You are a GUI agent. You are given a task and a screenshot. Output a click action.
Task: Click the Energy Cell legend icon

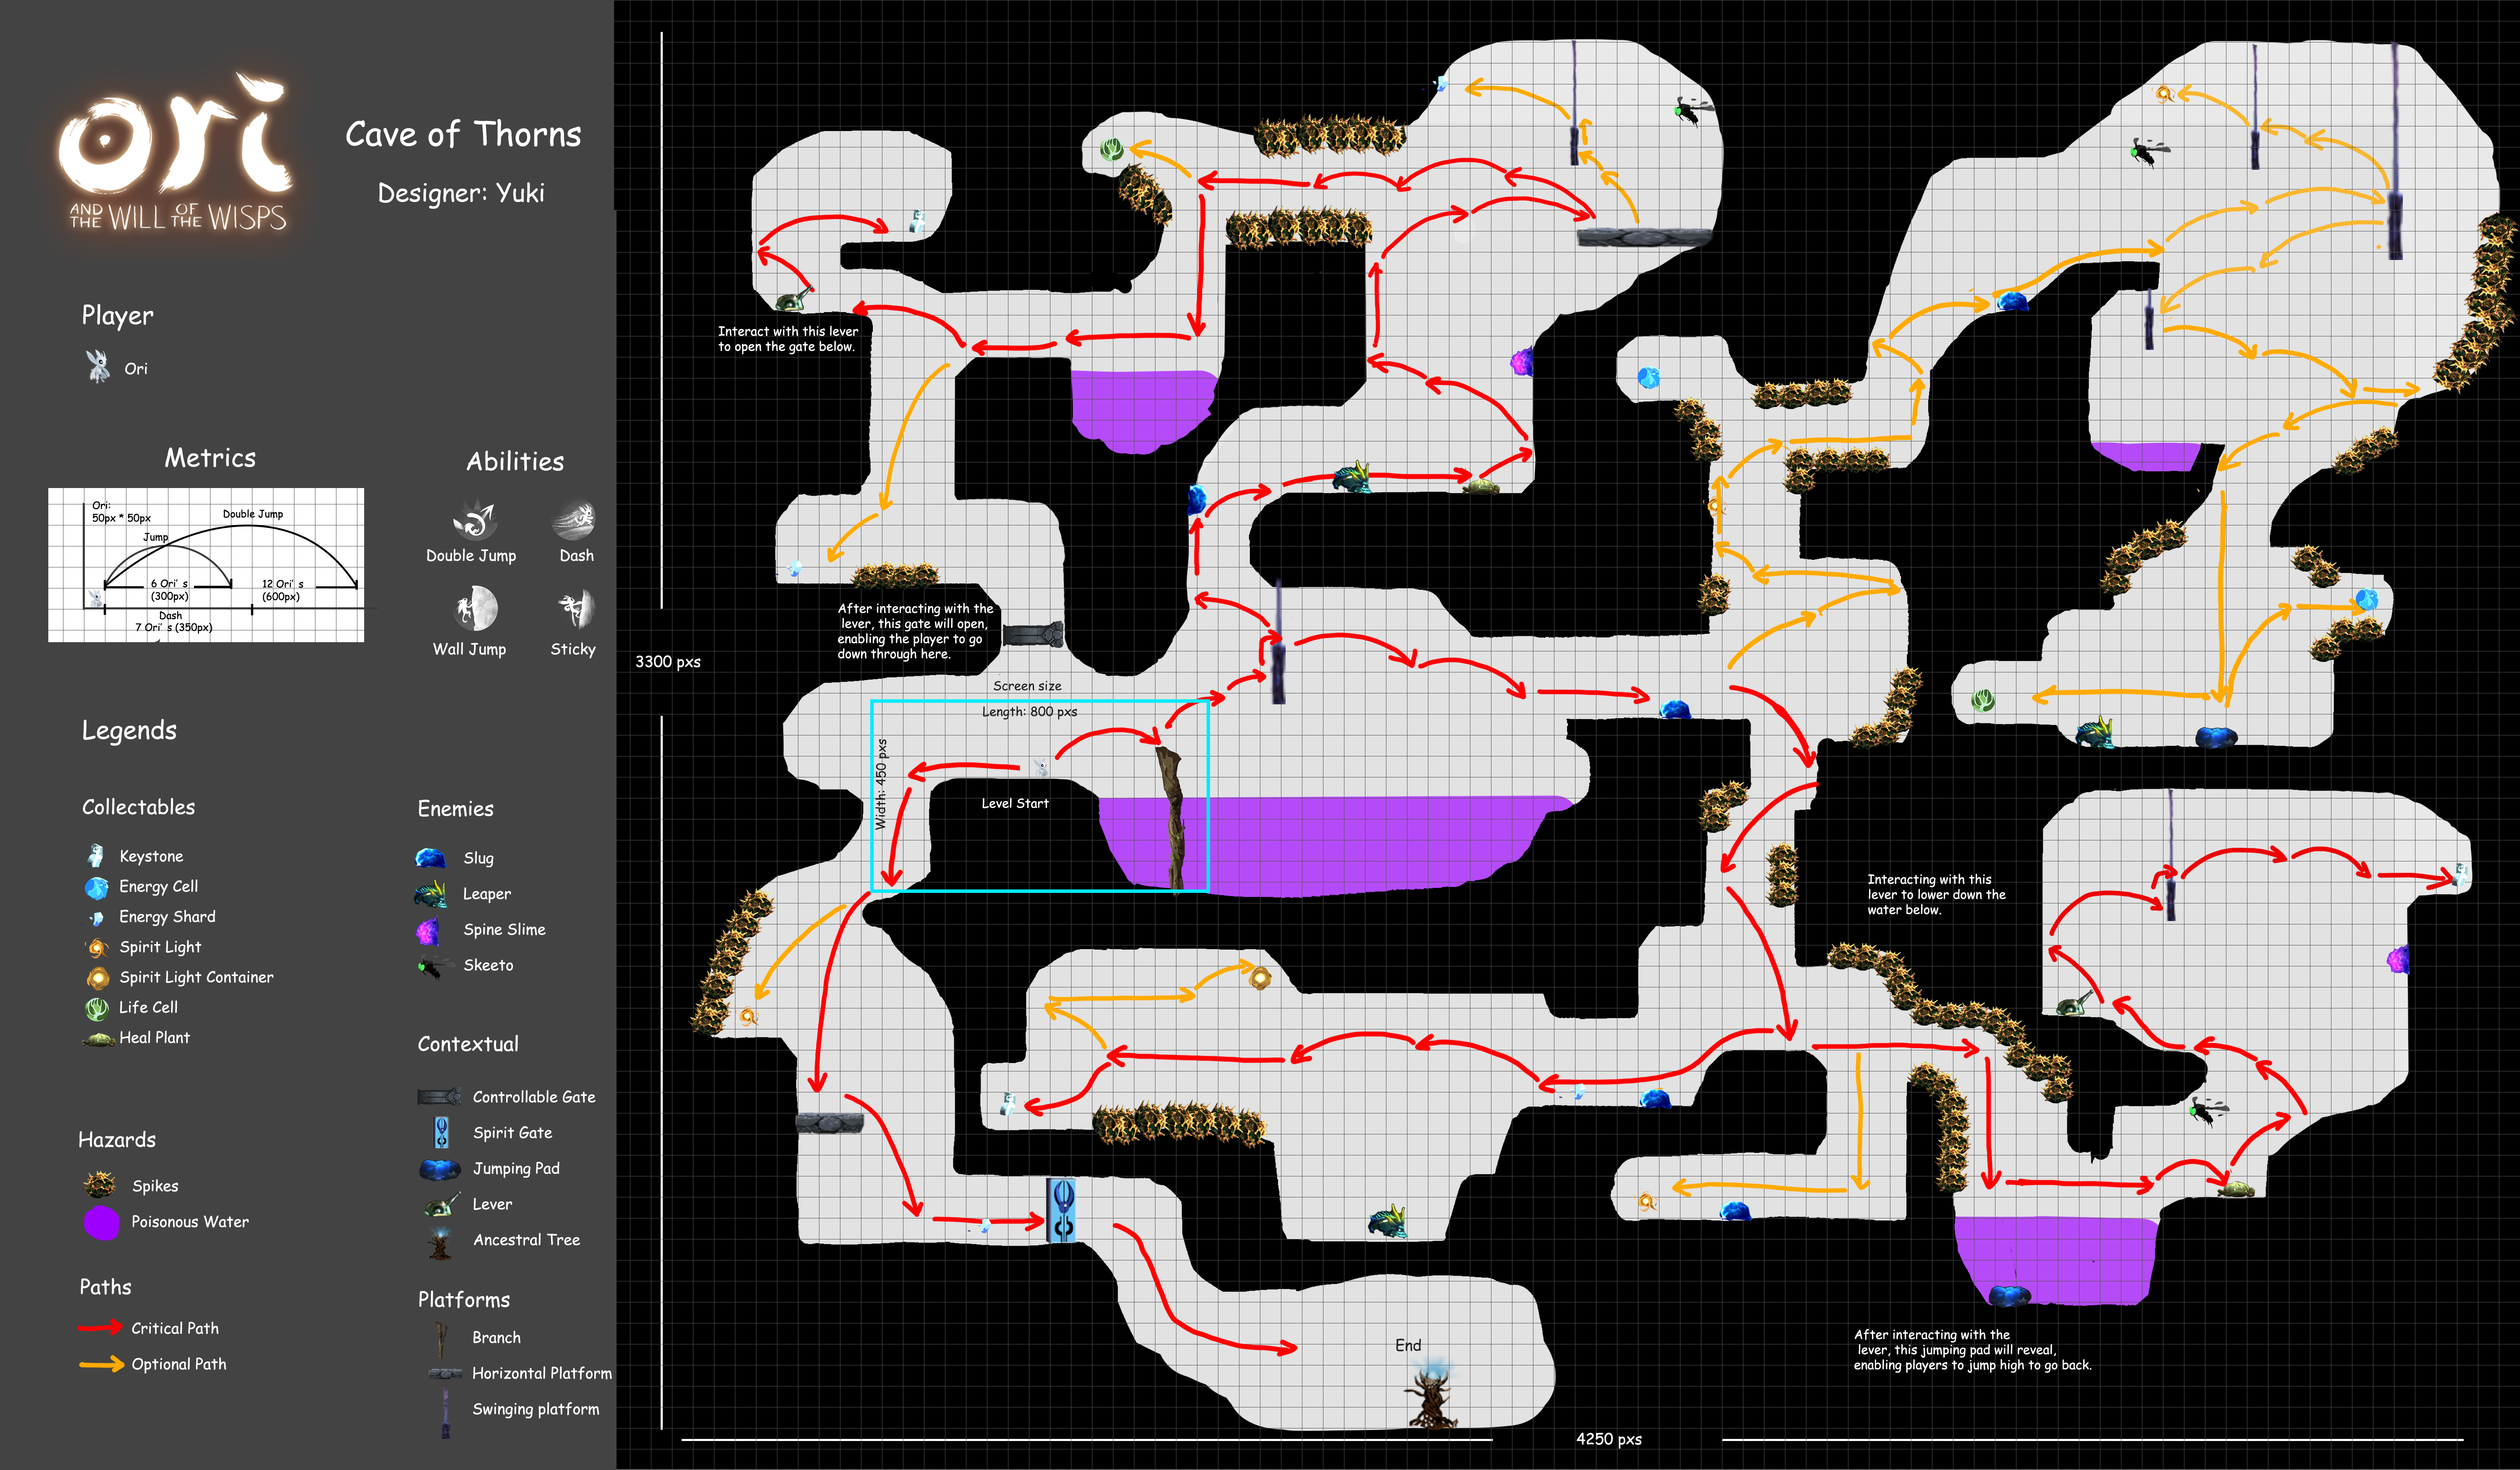click(x=97, y=887)
